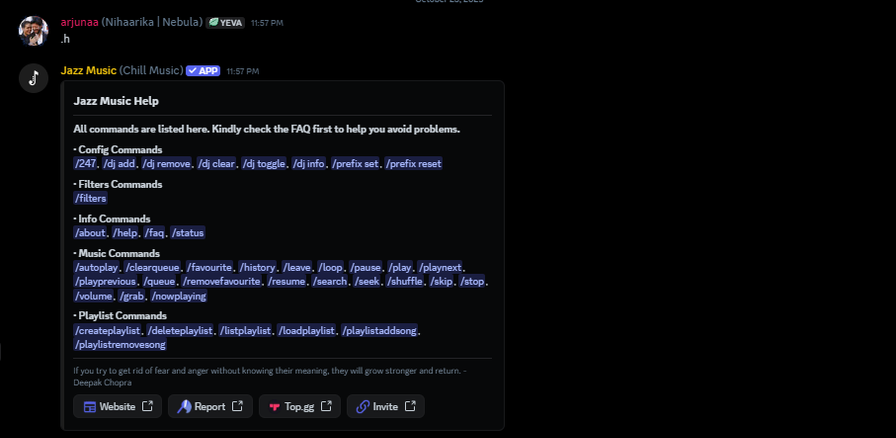
Task: Click the /playlistremovesong command
Action: 120,344
